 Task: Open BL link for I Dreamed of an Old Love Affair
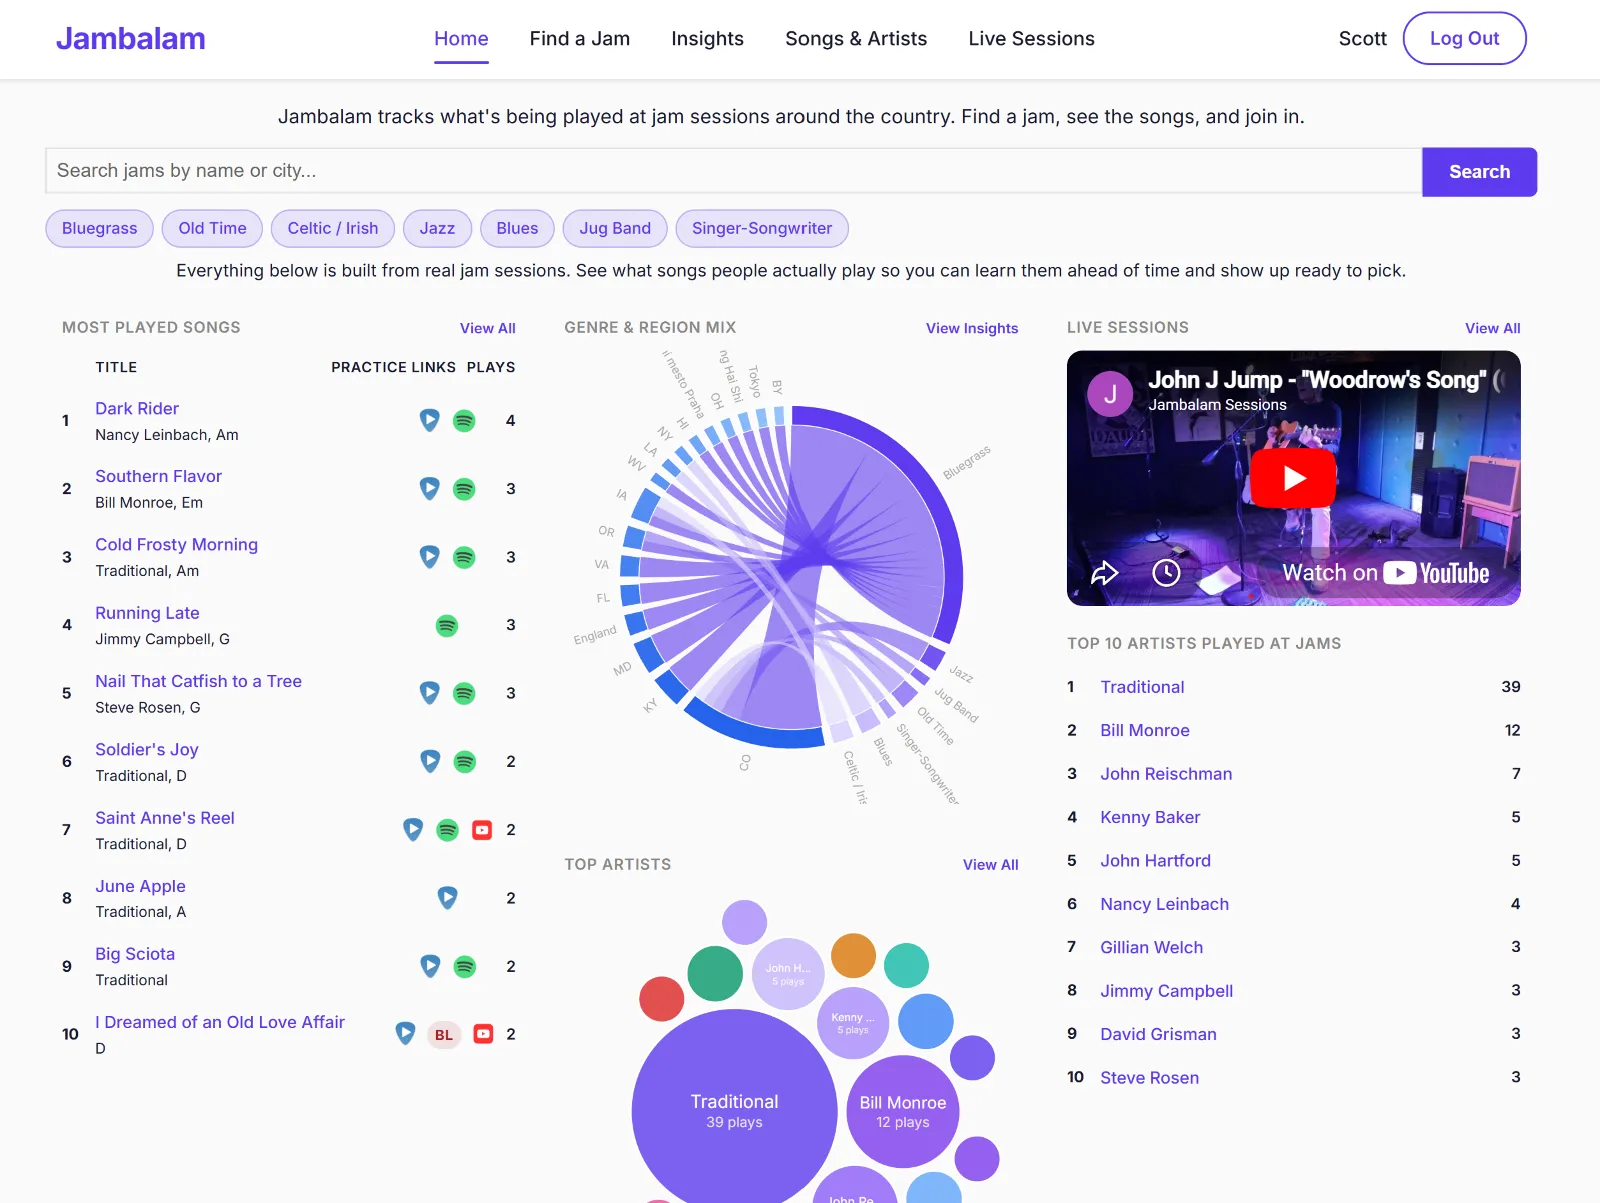pos(444,1035)
